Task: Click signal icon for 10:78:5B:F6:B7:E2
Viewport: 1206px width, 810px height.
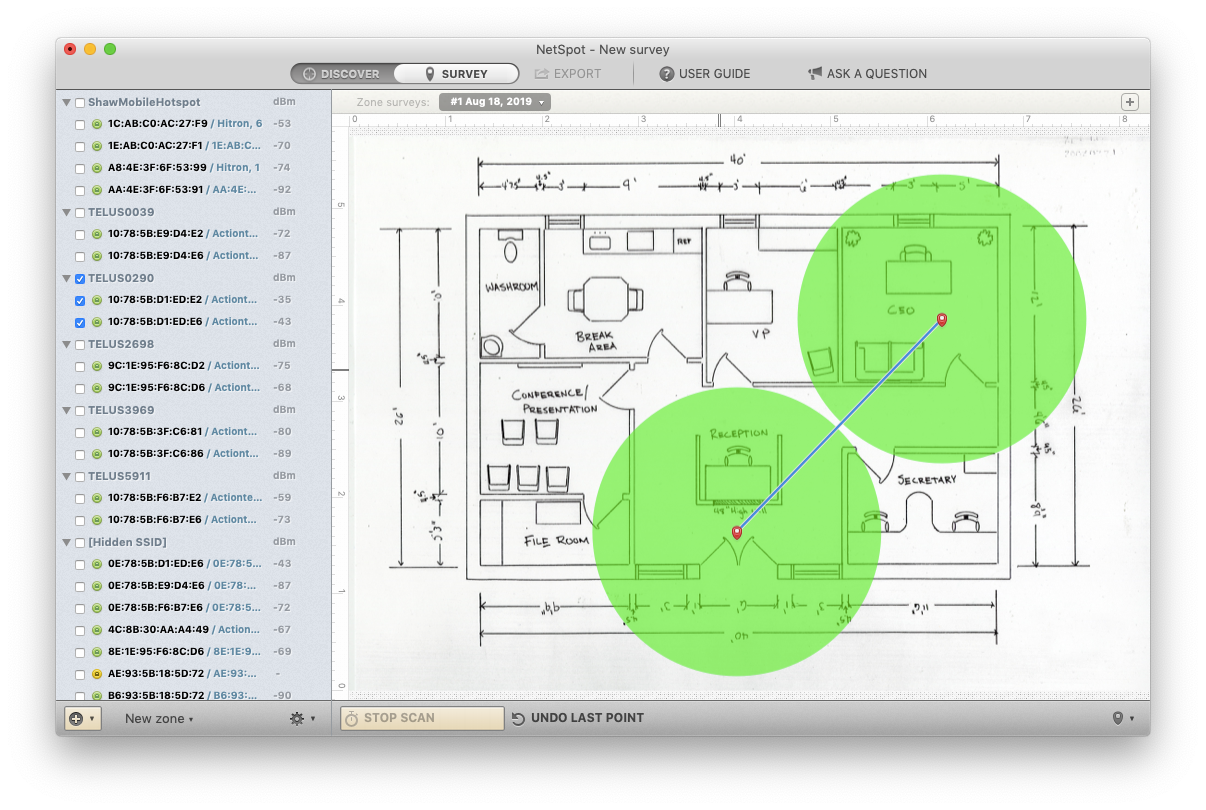Action: 97,498
